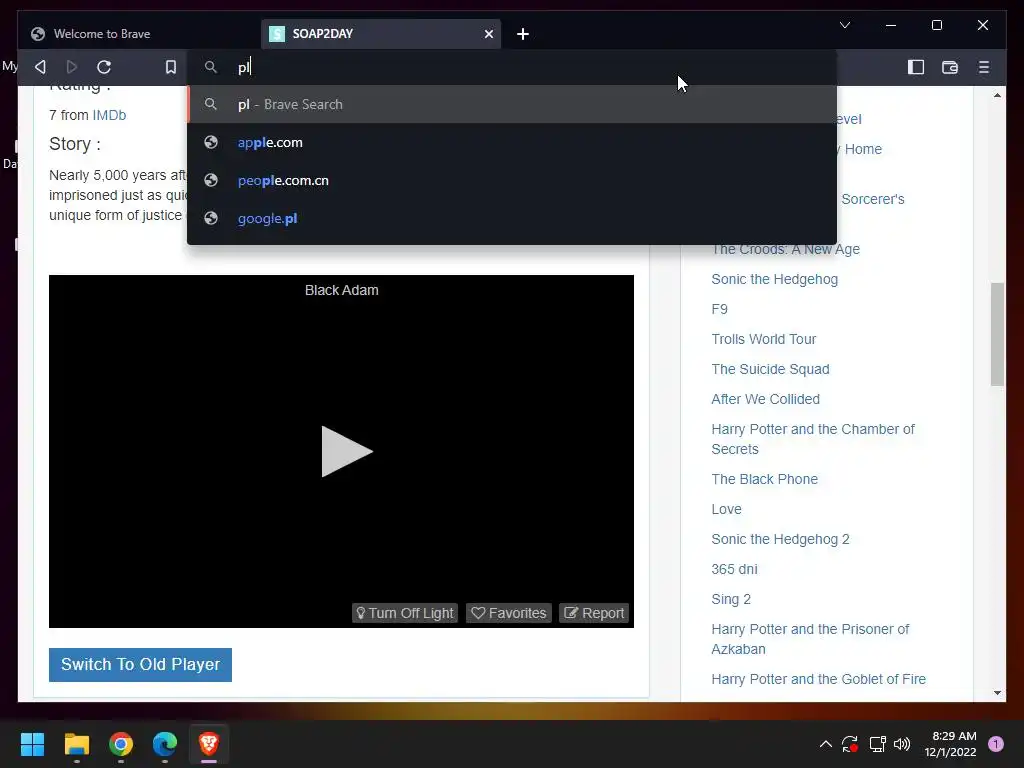Click the page scrollbar thumb
Screen dimensions: 1024x768
tap(997, 334)
